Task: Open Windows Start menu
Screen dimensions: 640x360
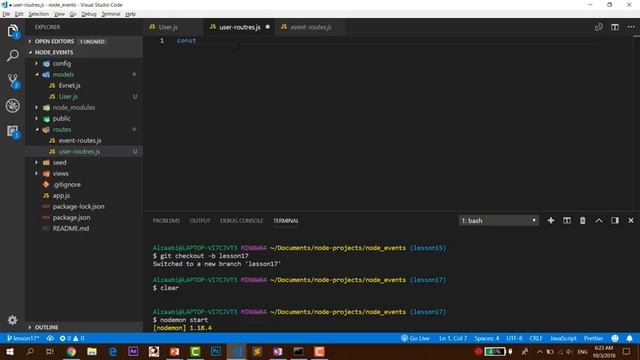Action: pyautogui.click(x=9, y=351)
